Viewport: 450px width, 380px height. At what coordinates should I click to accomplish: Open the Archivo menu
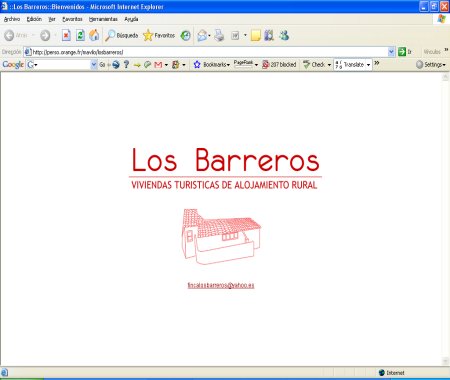tap(12, 19)
